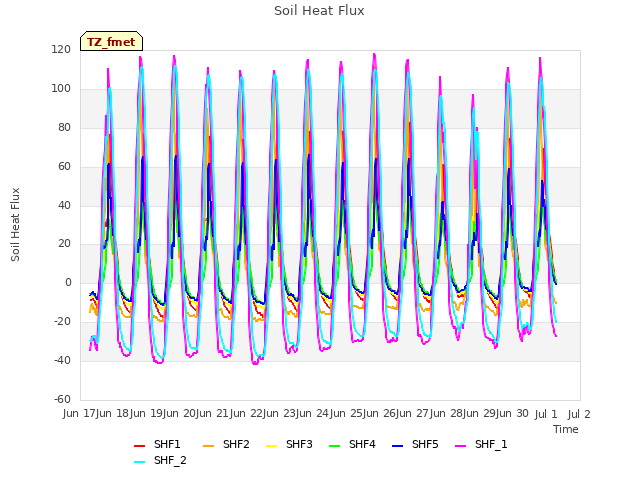The width and height of the screenshot is (640, 480).
Task: Click the green SHF4 legend swatch
Action: [334, 446]
